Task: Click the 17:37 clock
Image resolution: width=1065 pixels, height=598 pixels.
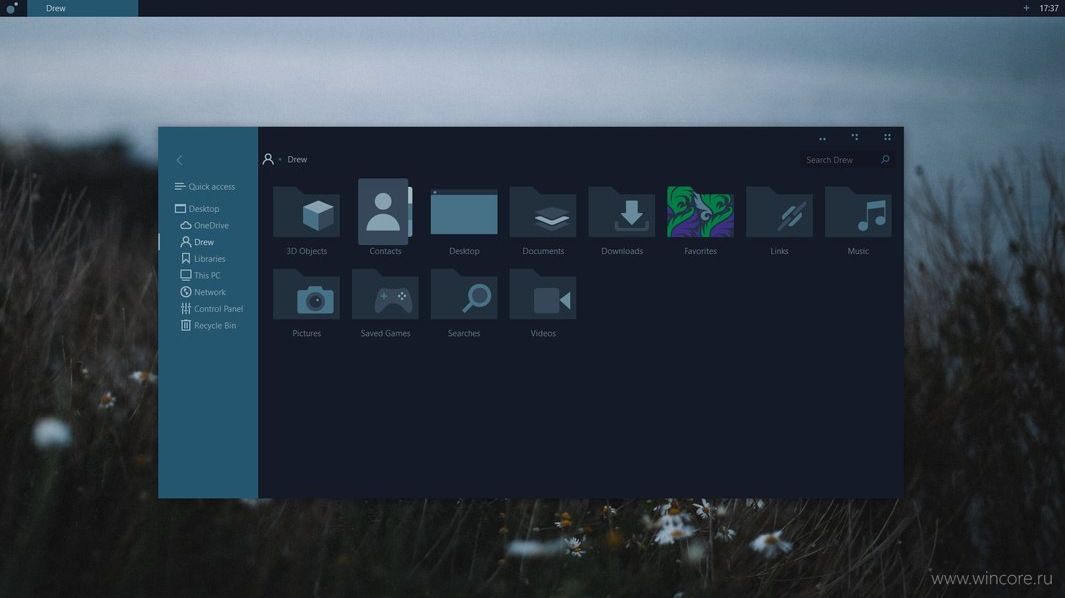Action: click(1049, 8)
